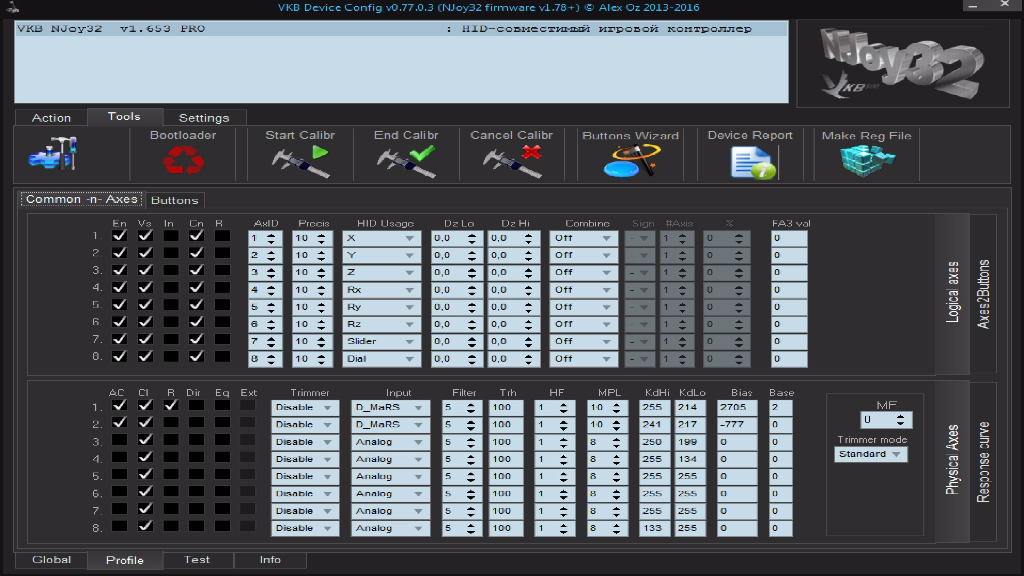The image size is (1024, 576).
Task: Open Combine dropdown for logical axis 4
Action: (x=583, y=290)
